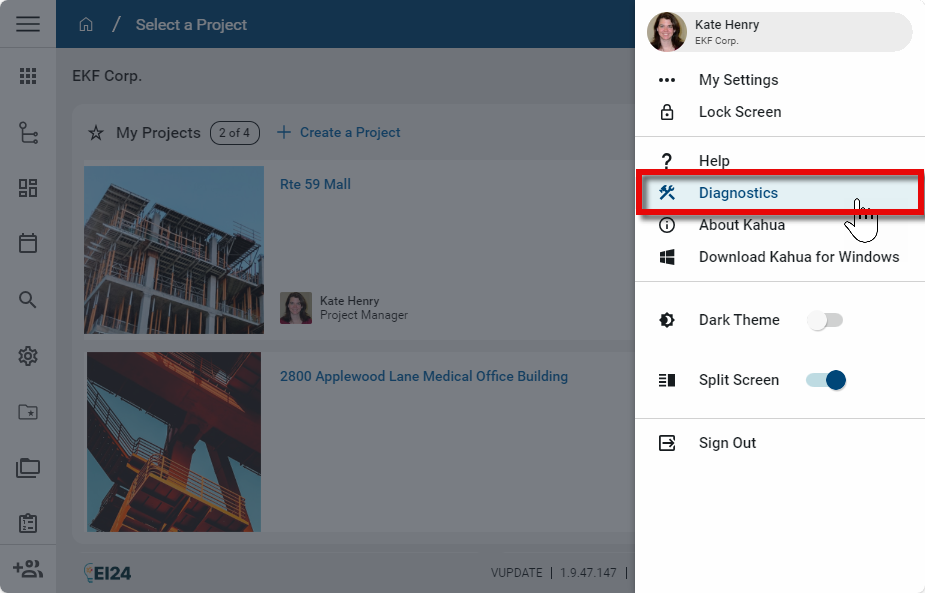The width and height of the screenshot is (925, 593).
Task: Enable the Dark Theme toggle
Action: [826, 320]
